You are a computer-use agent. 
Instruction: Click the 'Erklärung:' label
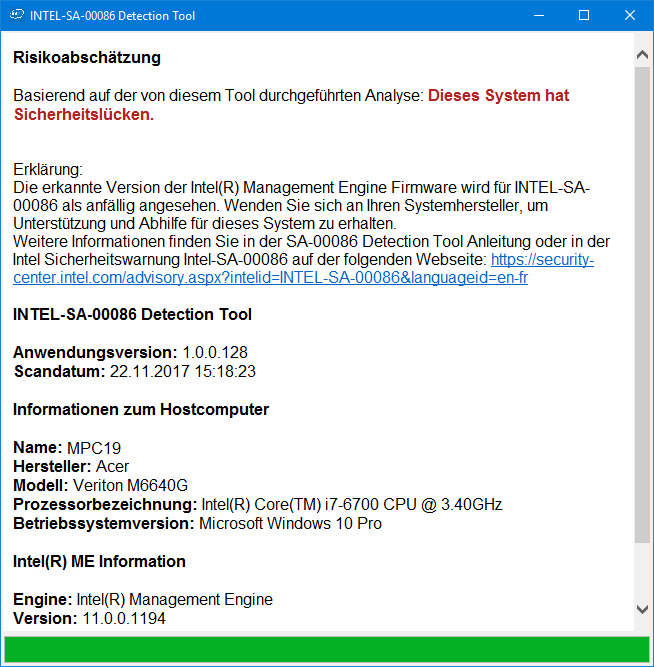point(48,169)
